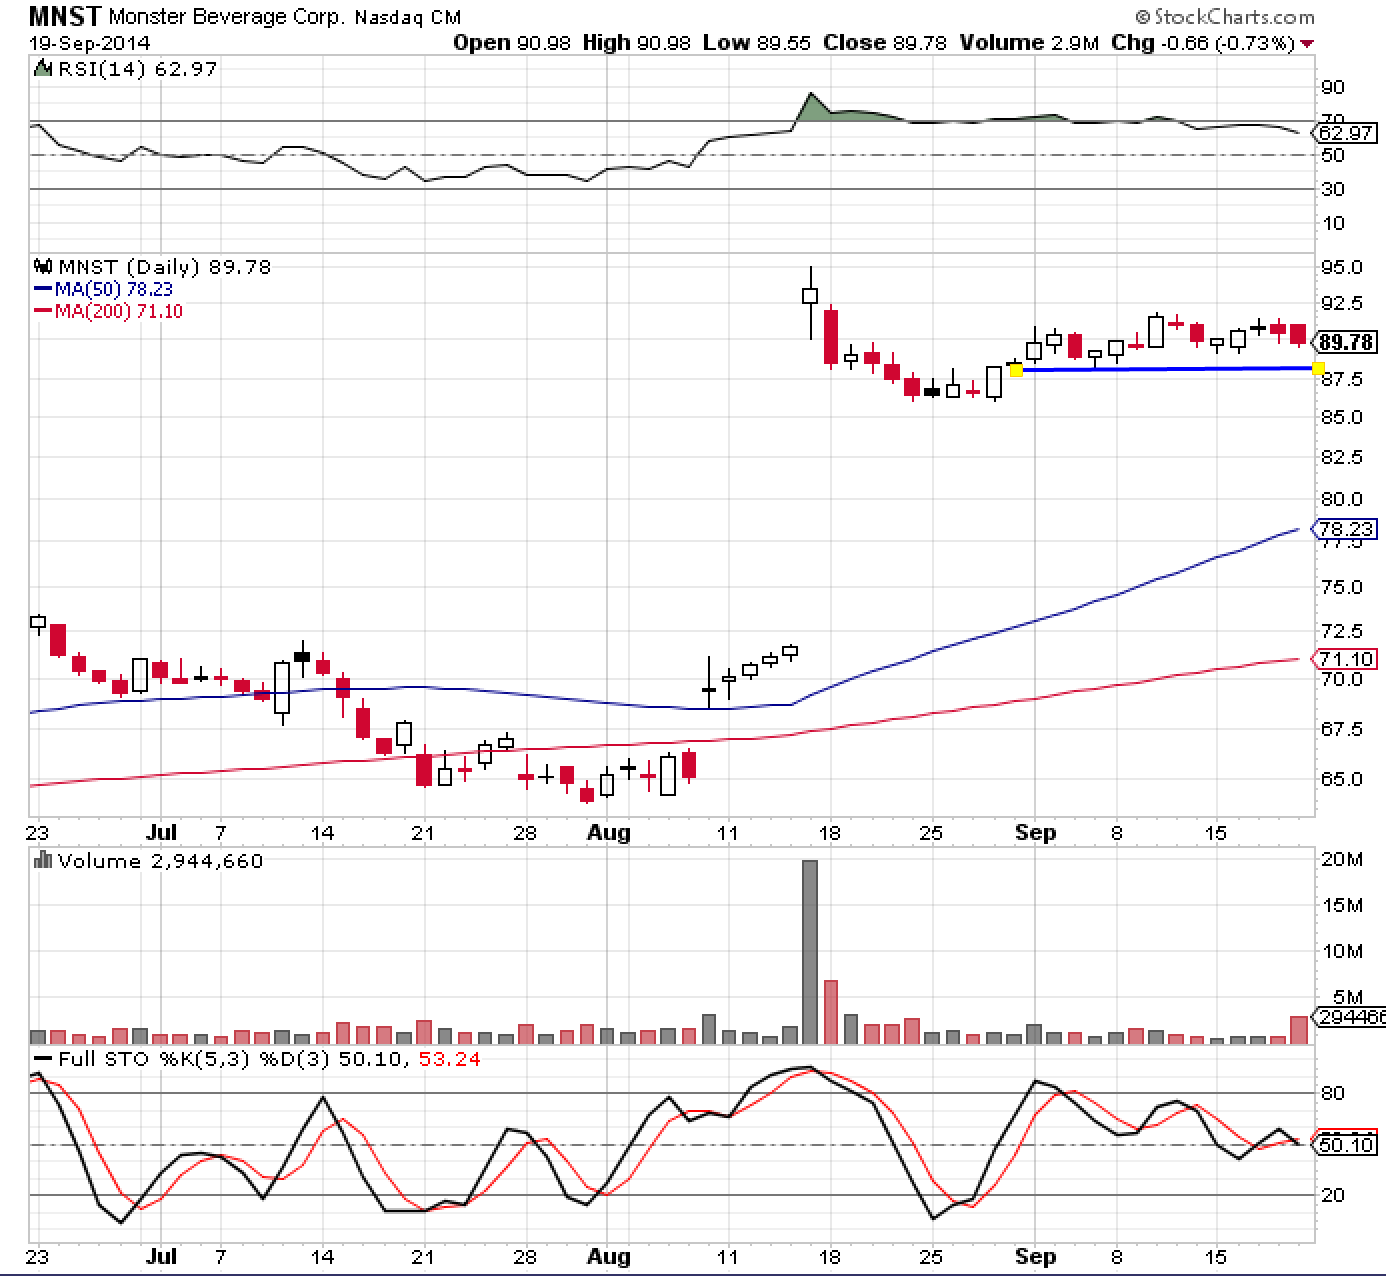Click the RSI(14) 62.97 label
This screenshot has width=1386, height=1276.
[137, 69]
